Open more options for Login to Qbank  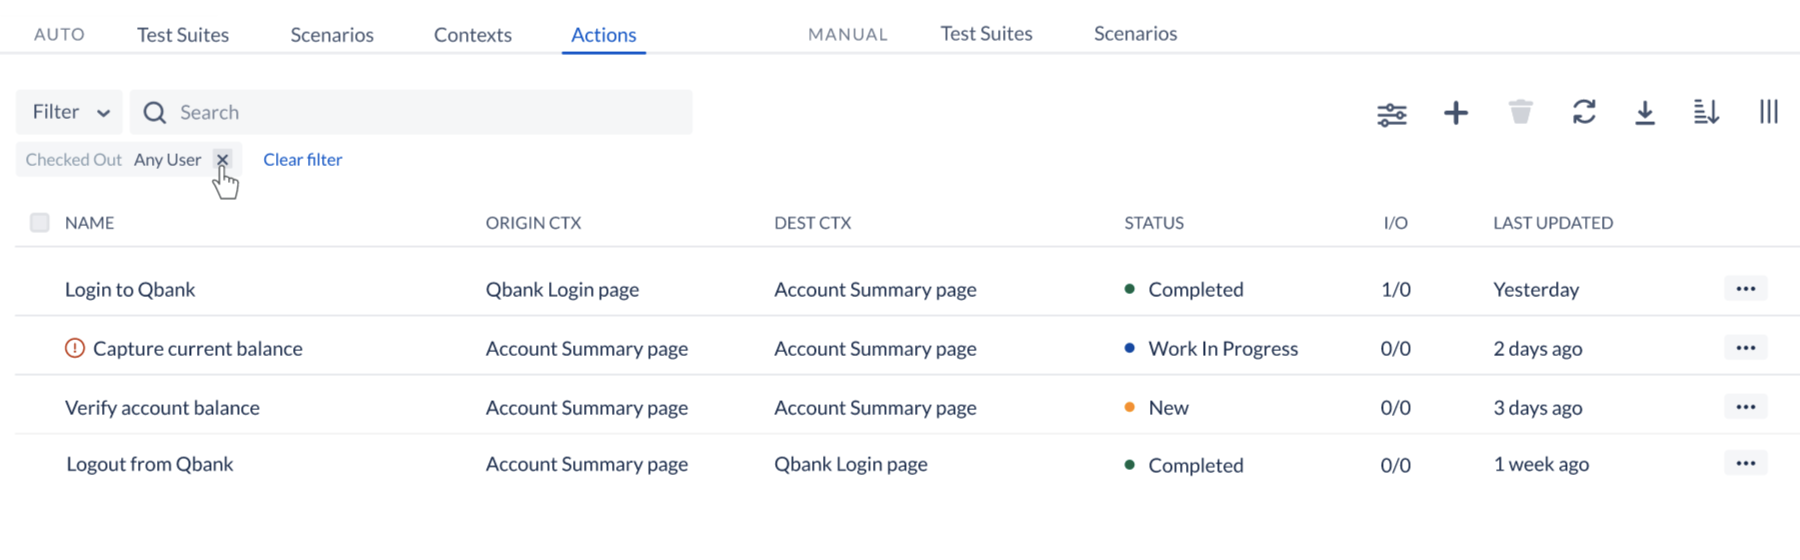click(1745, 289)
